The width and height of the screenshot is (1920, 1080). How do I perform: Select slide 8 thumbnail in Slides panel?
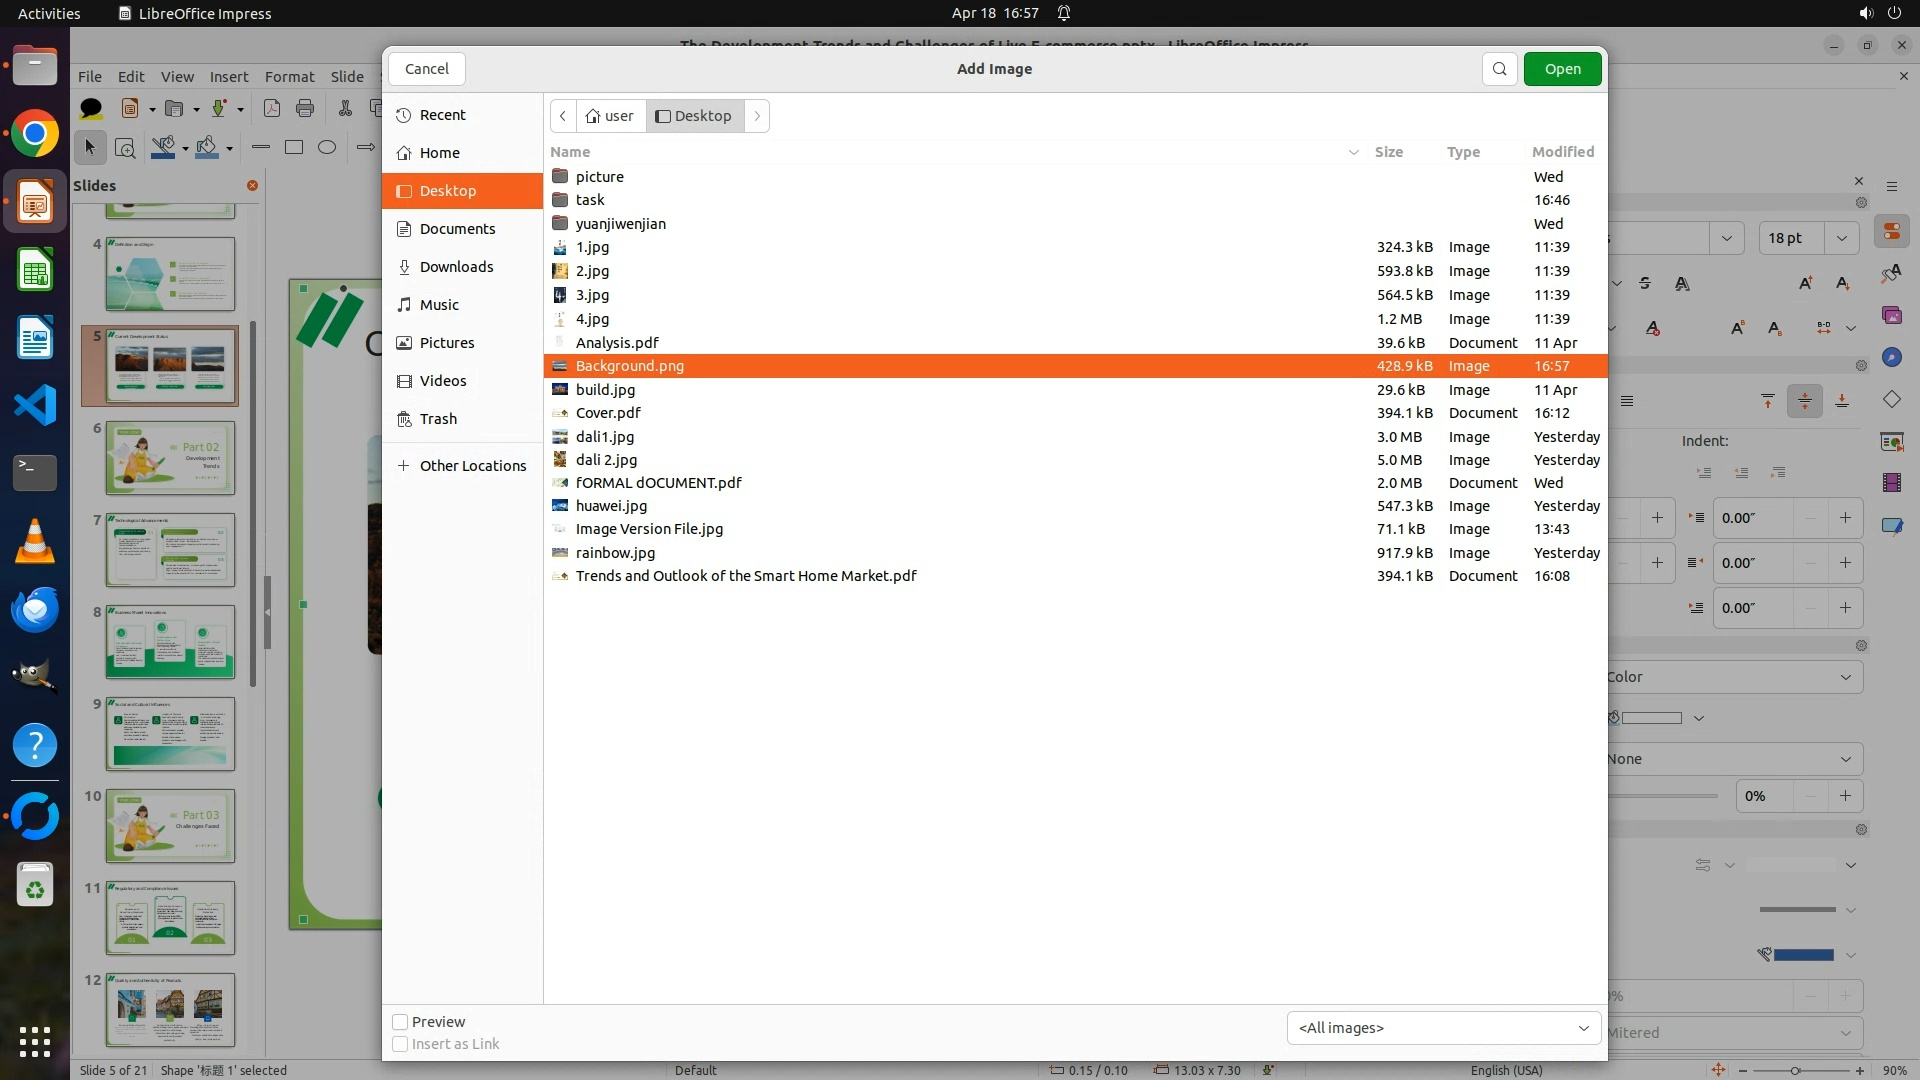pos(170,642)
